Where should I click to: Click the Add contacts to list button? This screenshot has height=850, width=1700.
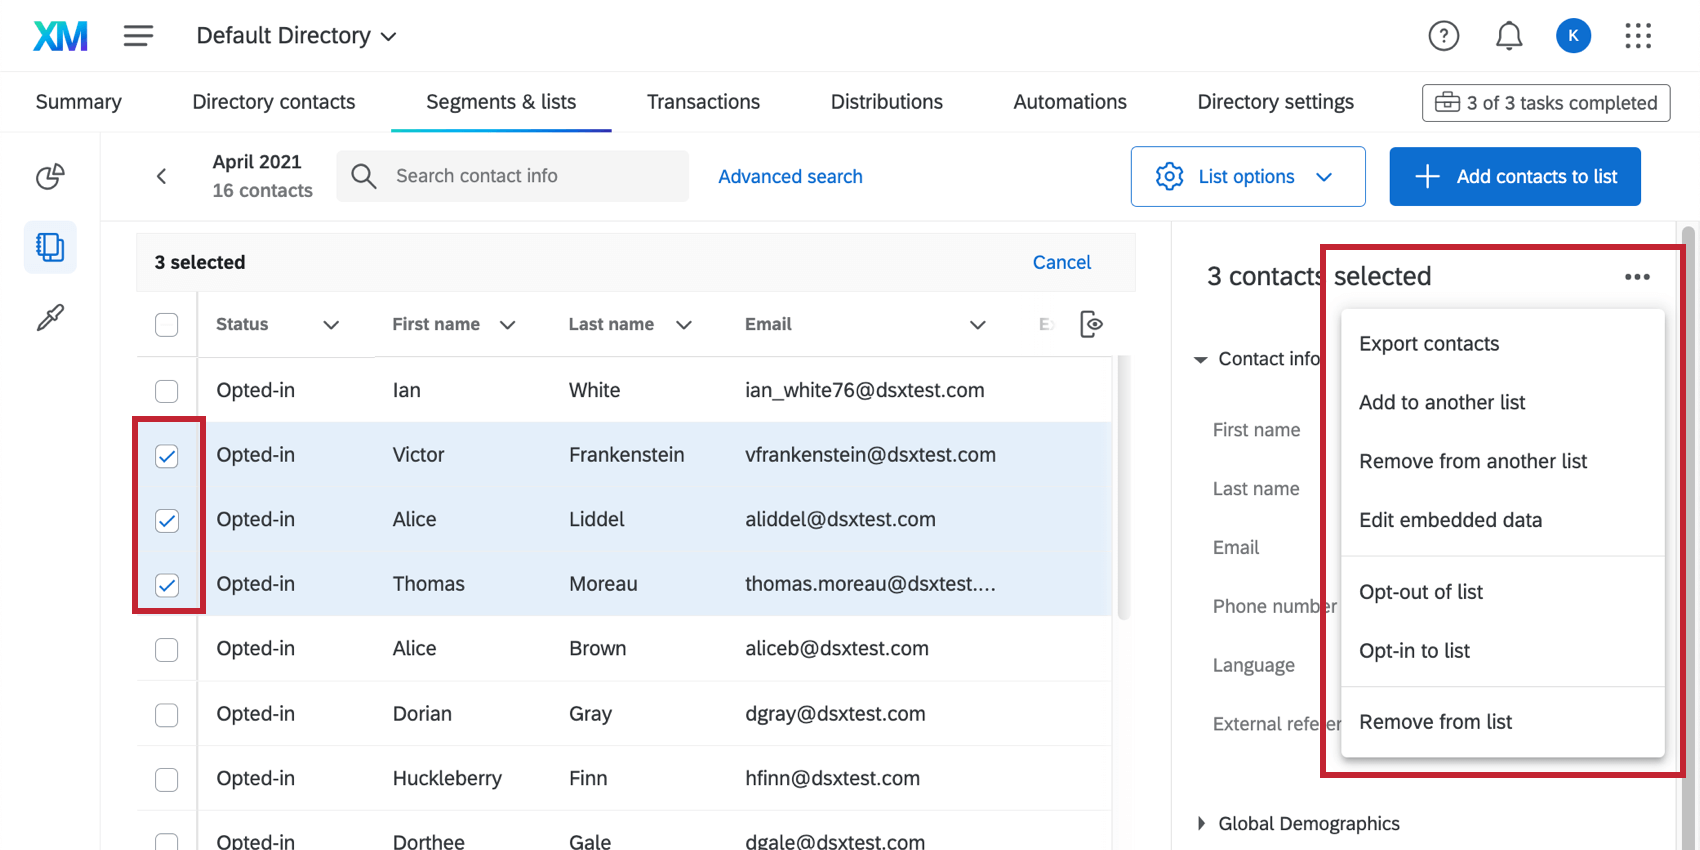(1514, 177)
